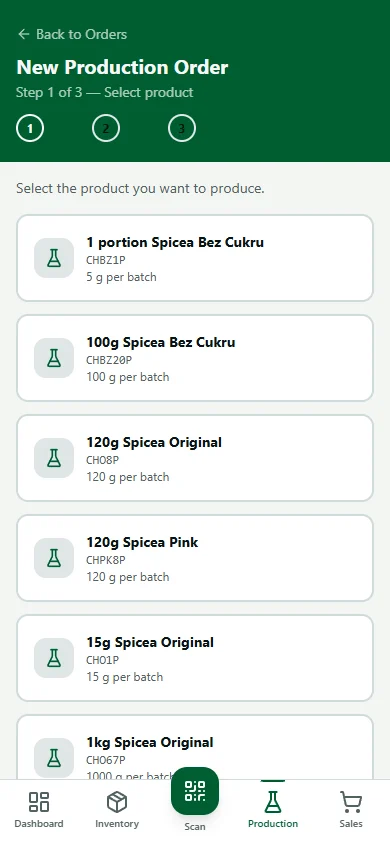Open the Dashboard icon in bottom navigation
390x844 pixels.
[39, 801]
